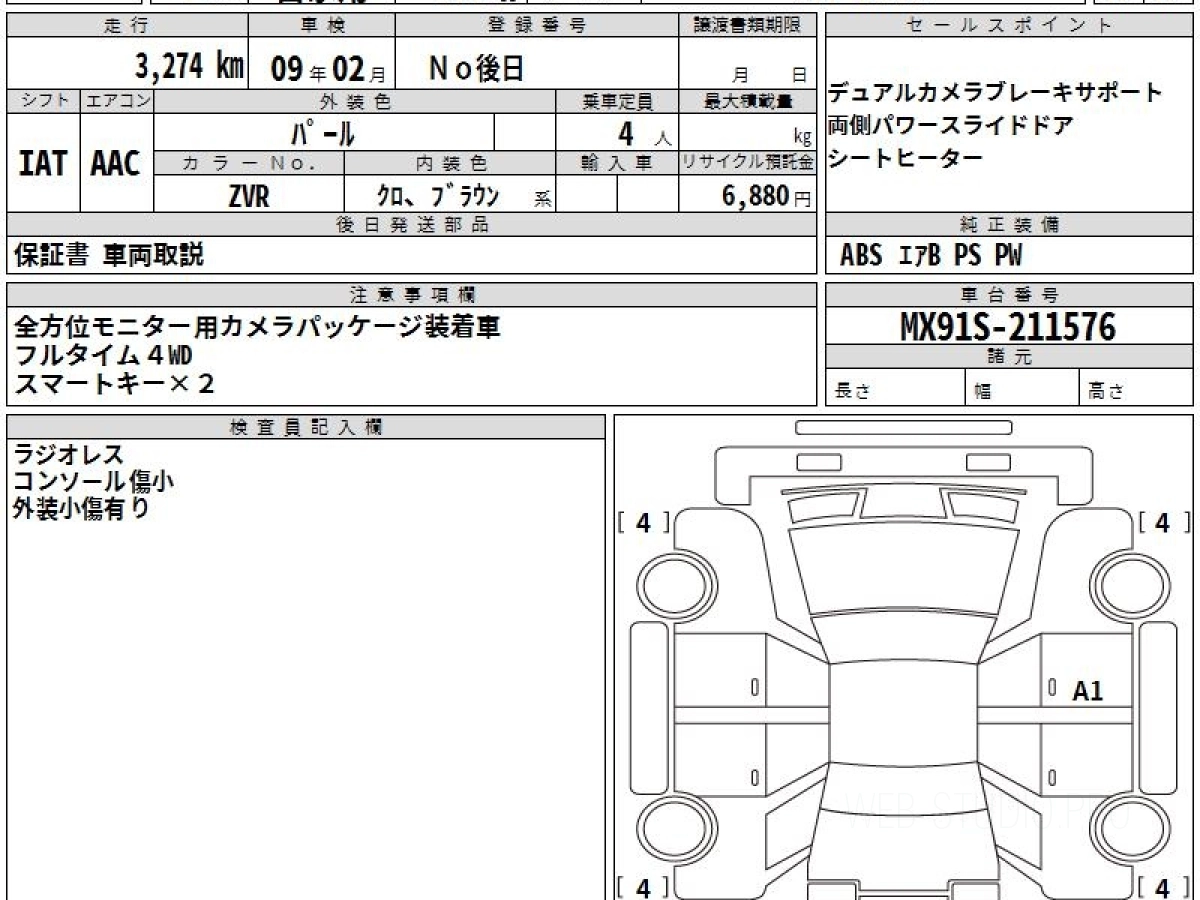Viewport: 1200px width, 900px height.
Task: Click the mileage value "3,274 km"
Action: coord(189,67)
